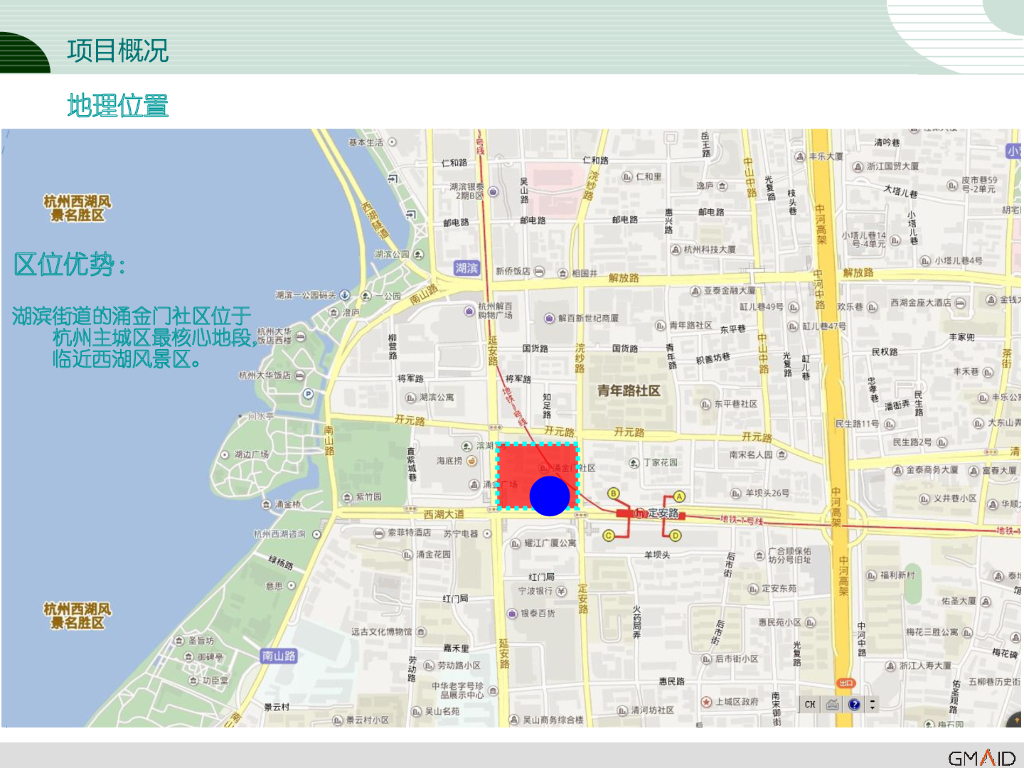
Task: Select the parking P marker near 杭州大华饭店
Action: (x=308, y=394)
